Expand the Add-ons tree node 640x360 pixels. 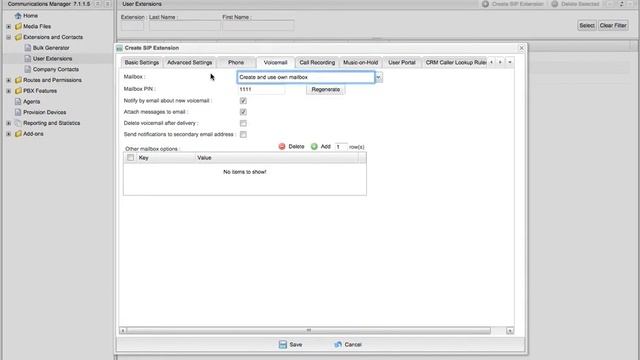tap(9, 134)
